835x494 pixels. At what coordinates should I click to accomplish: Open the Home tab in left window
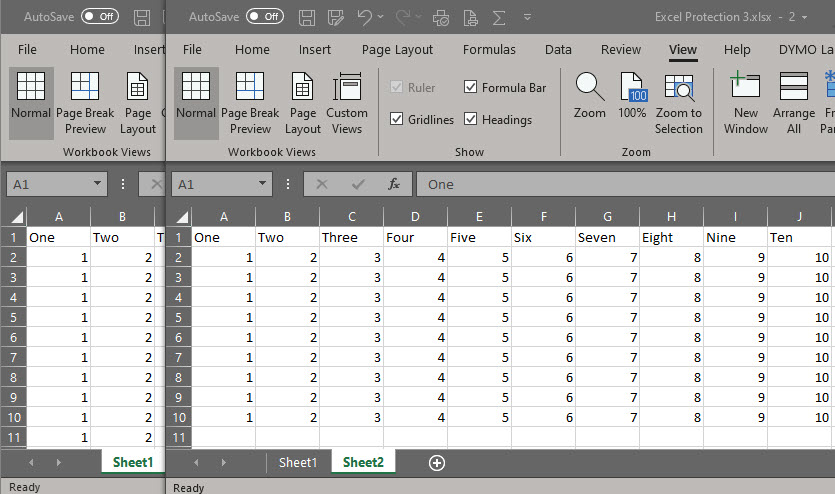pyautogui.click(x=87, y=50)
